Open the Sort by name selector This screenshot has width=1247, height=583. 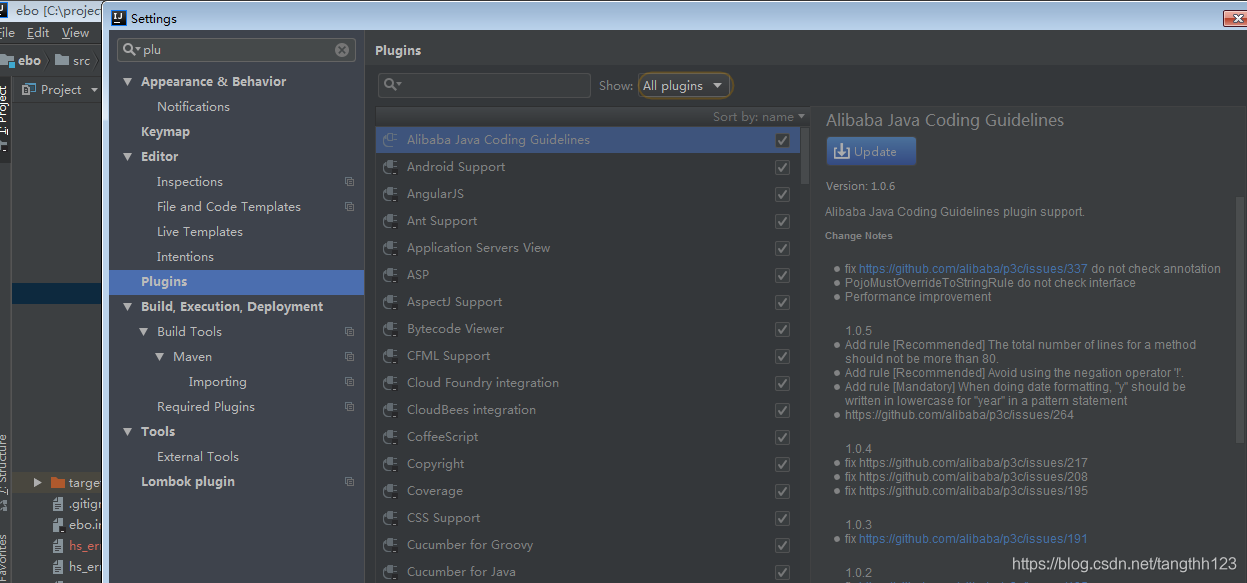(x=758, y=117)
